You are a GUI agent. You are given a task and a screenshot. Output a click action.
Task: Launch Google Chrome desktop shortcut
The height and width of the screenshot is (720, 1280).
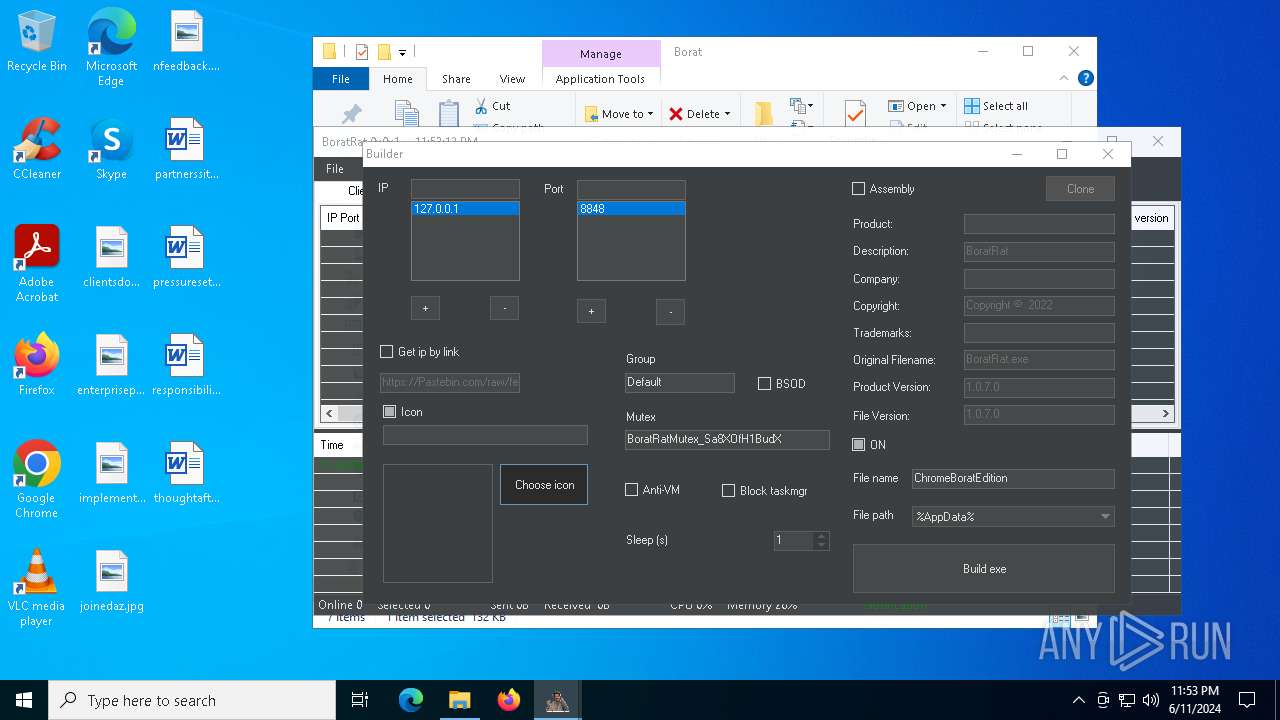(x=37, y=480)
